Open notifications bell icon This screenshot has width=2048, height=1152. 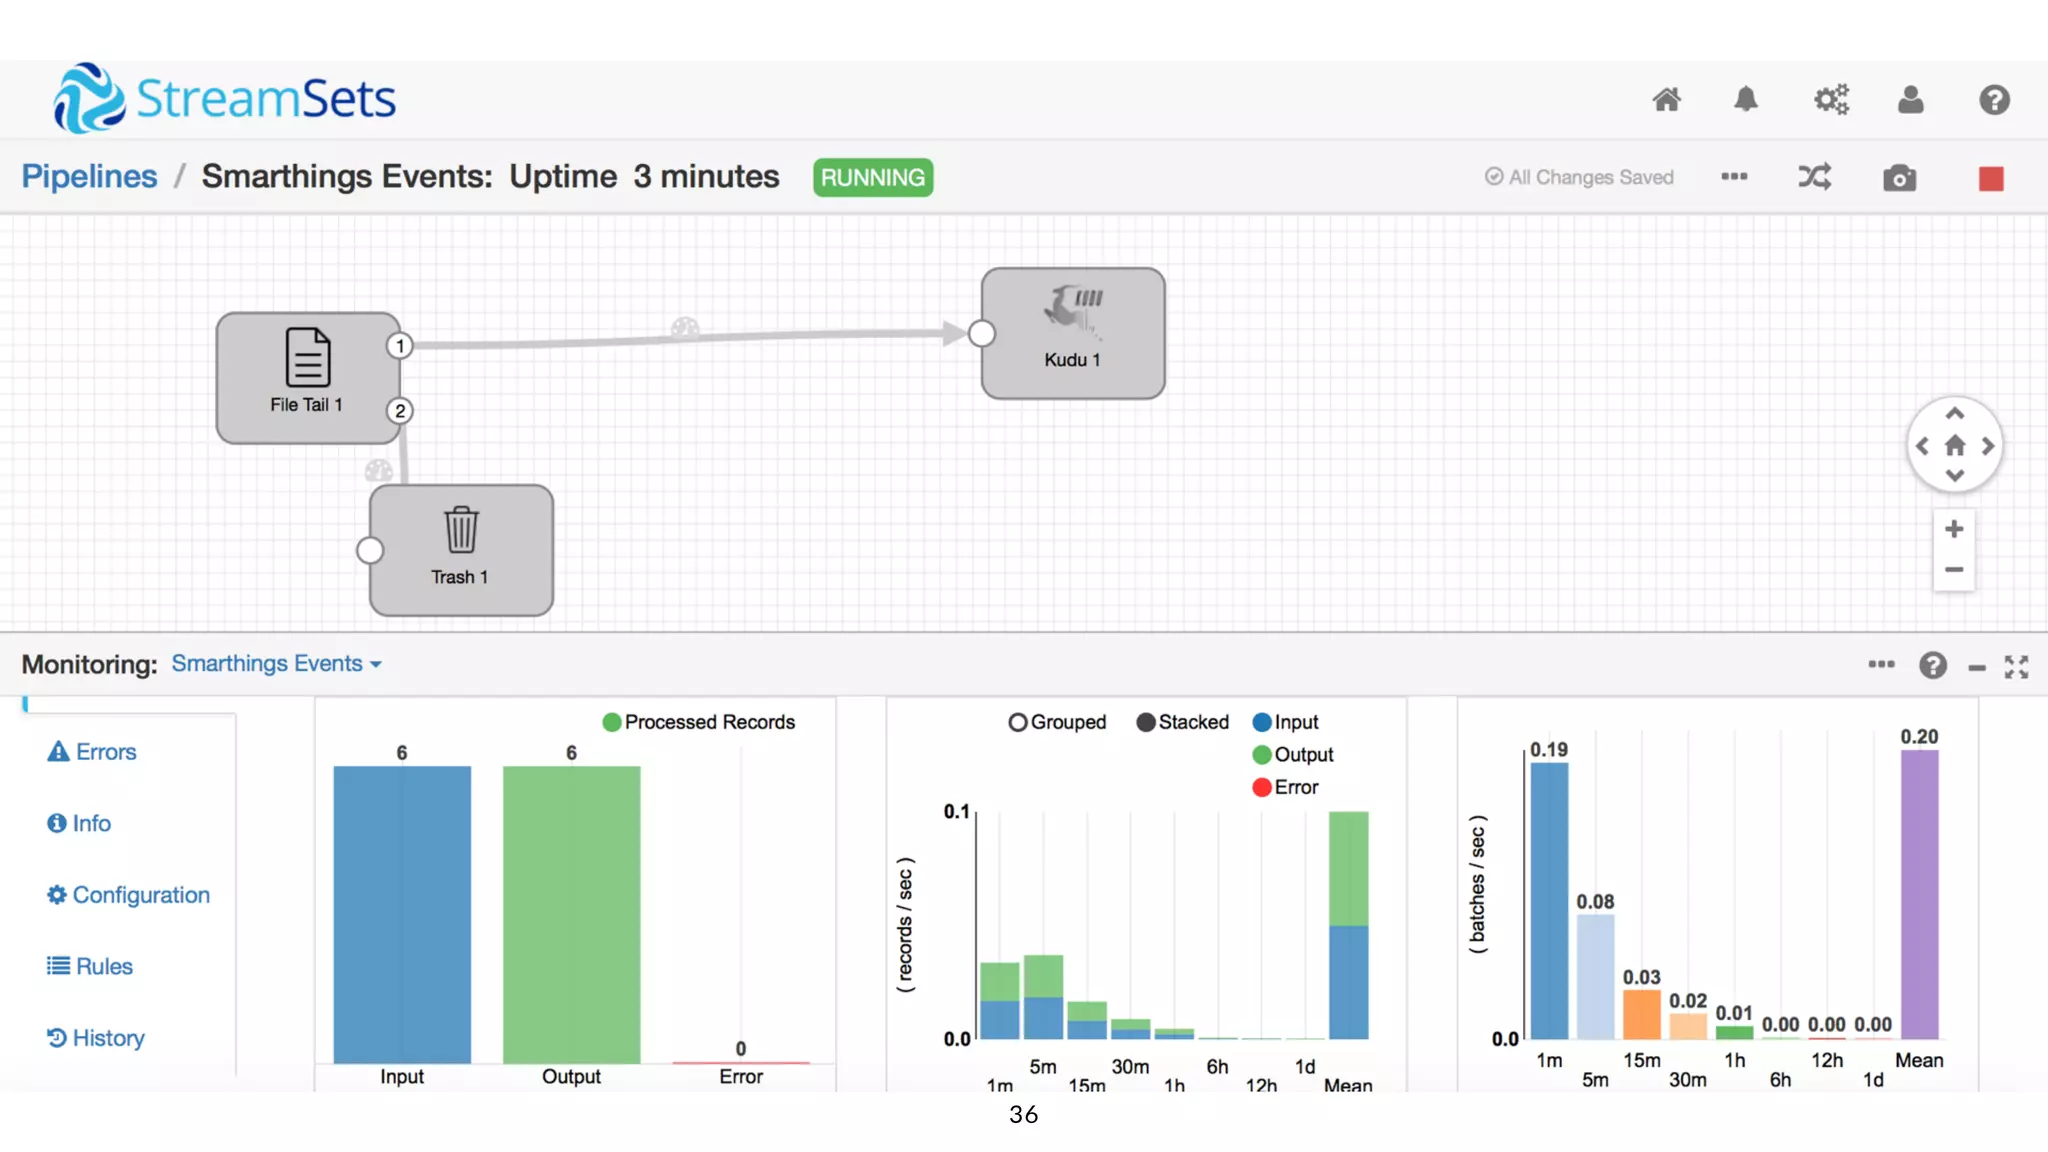[1746, 99]
